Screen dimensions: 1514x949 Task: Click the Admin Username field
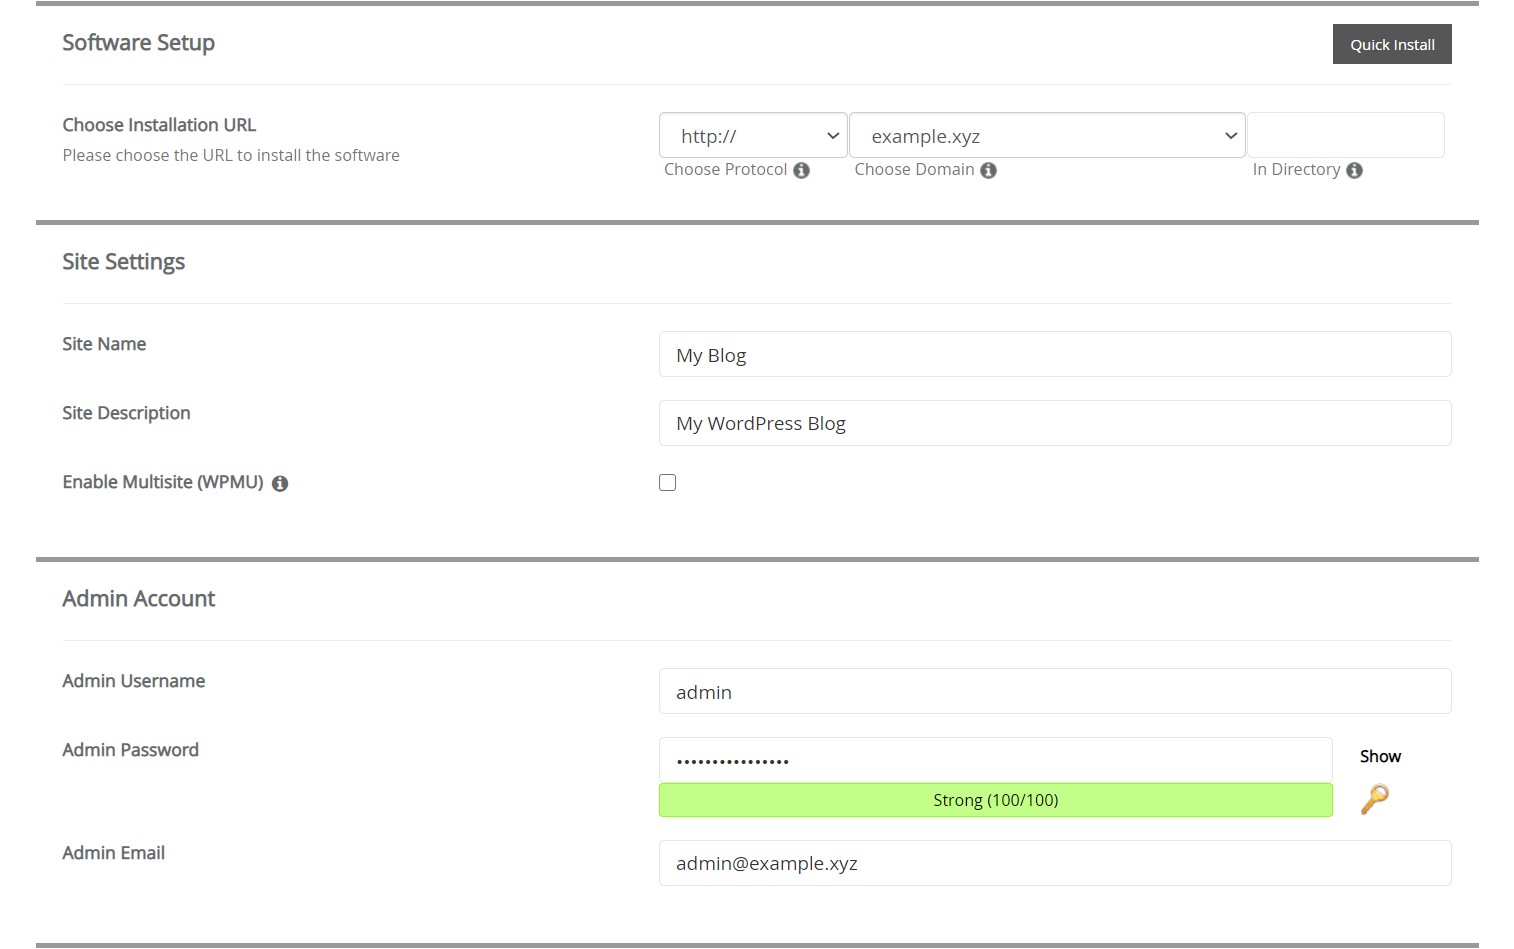[x=1055, y=691]
